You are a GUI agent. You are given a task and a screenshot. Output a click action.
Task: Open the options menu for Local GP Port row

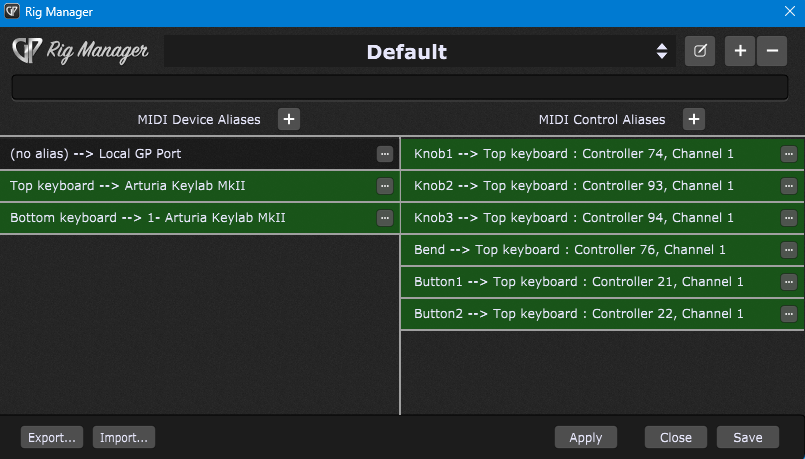[x=385, y=154]
